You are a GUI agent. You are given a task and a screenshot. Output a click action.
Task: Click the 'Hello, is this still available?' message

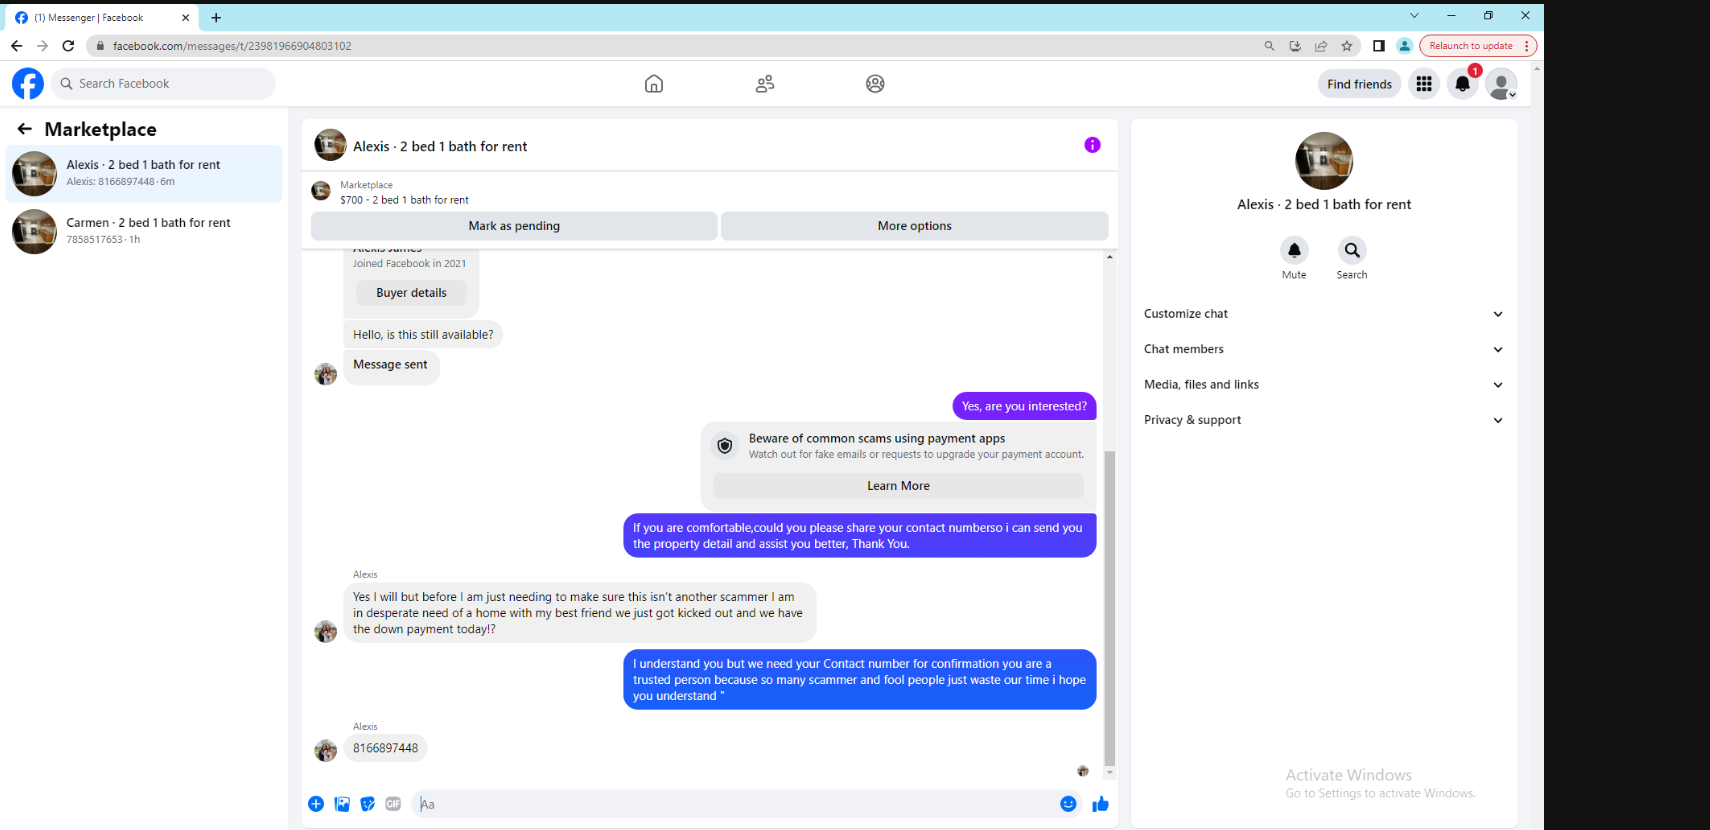tap(423, 335)
